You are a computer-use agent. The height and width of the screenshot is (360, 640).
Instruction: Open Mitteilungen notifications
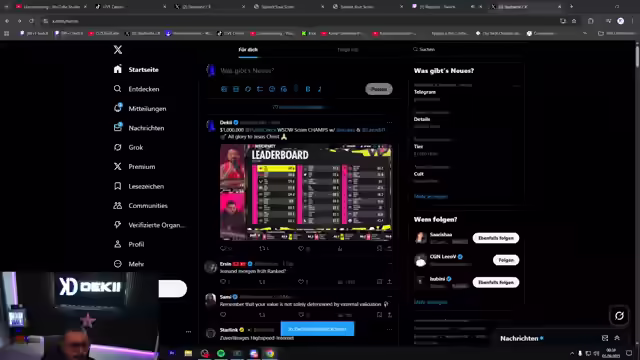[140, 109]
